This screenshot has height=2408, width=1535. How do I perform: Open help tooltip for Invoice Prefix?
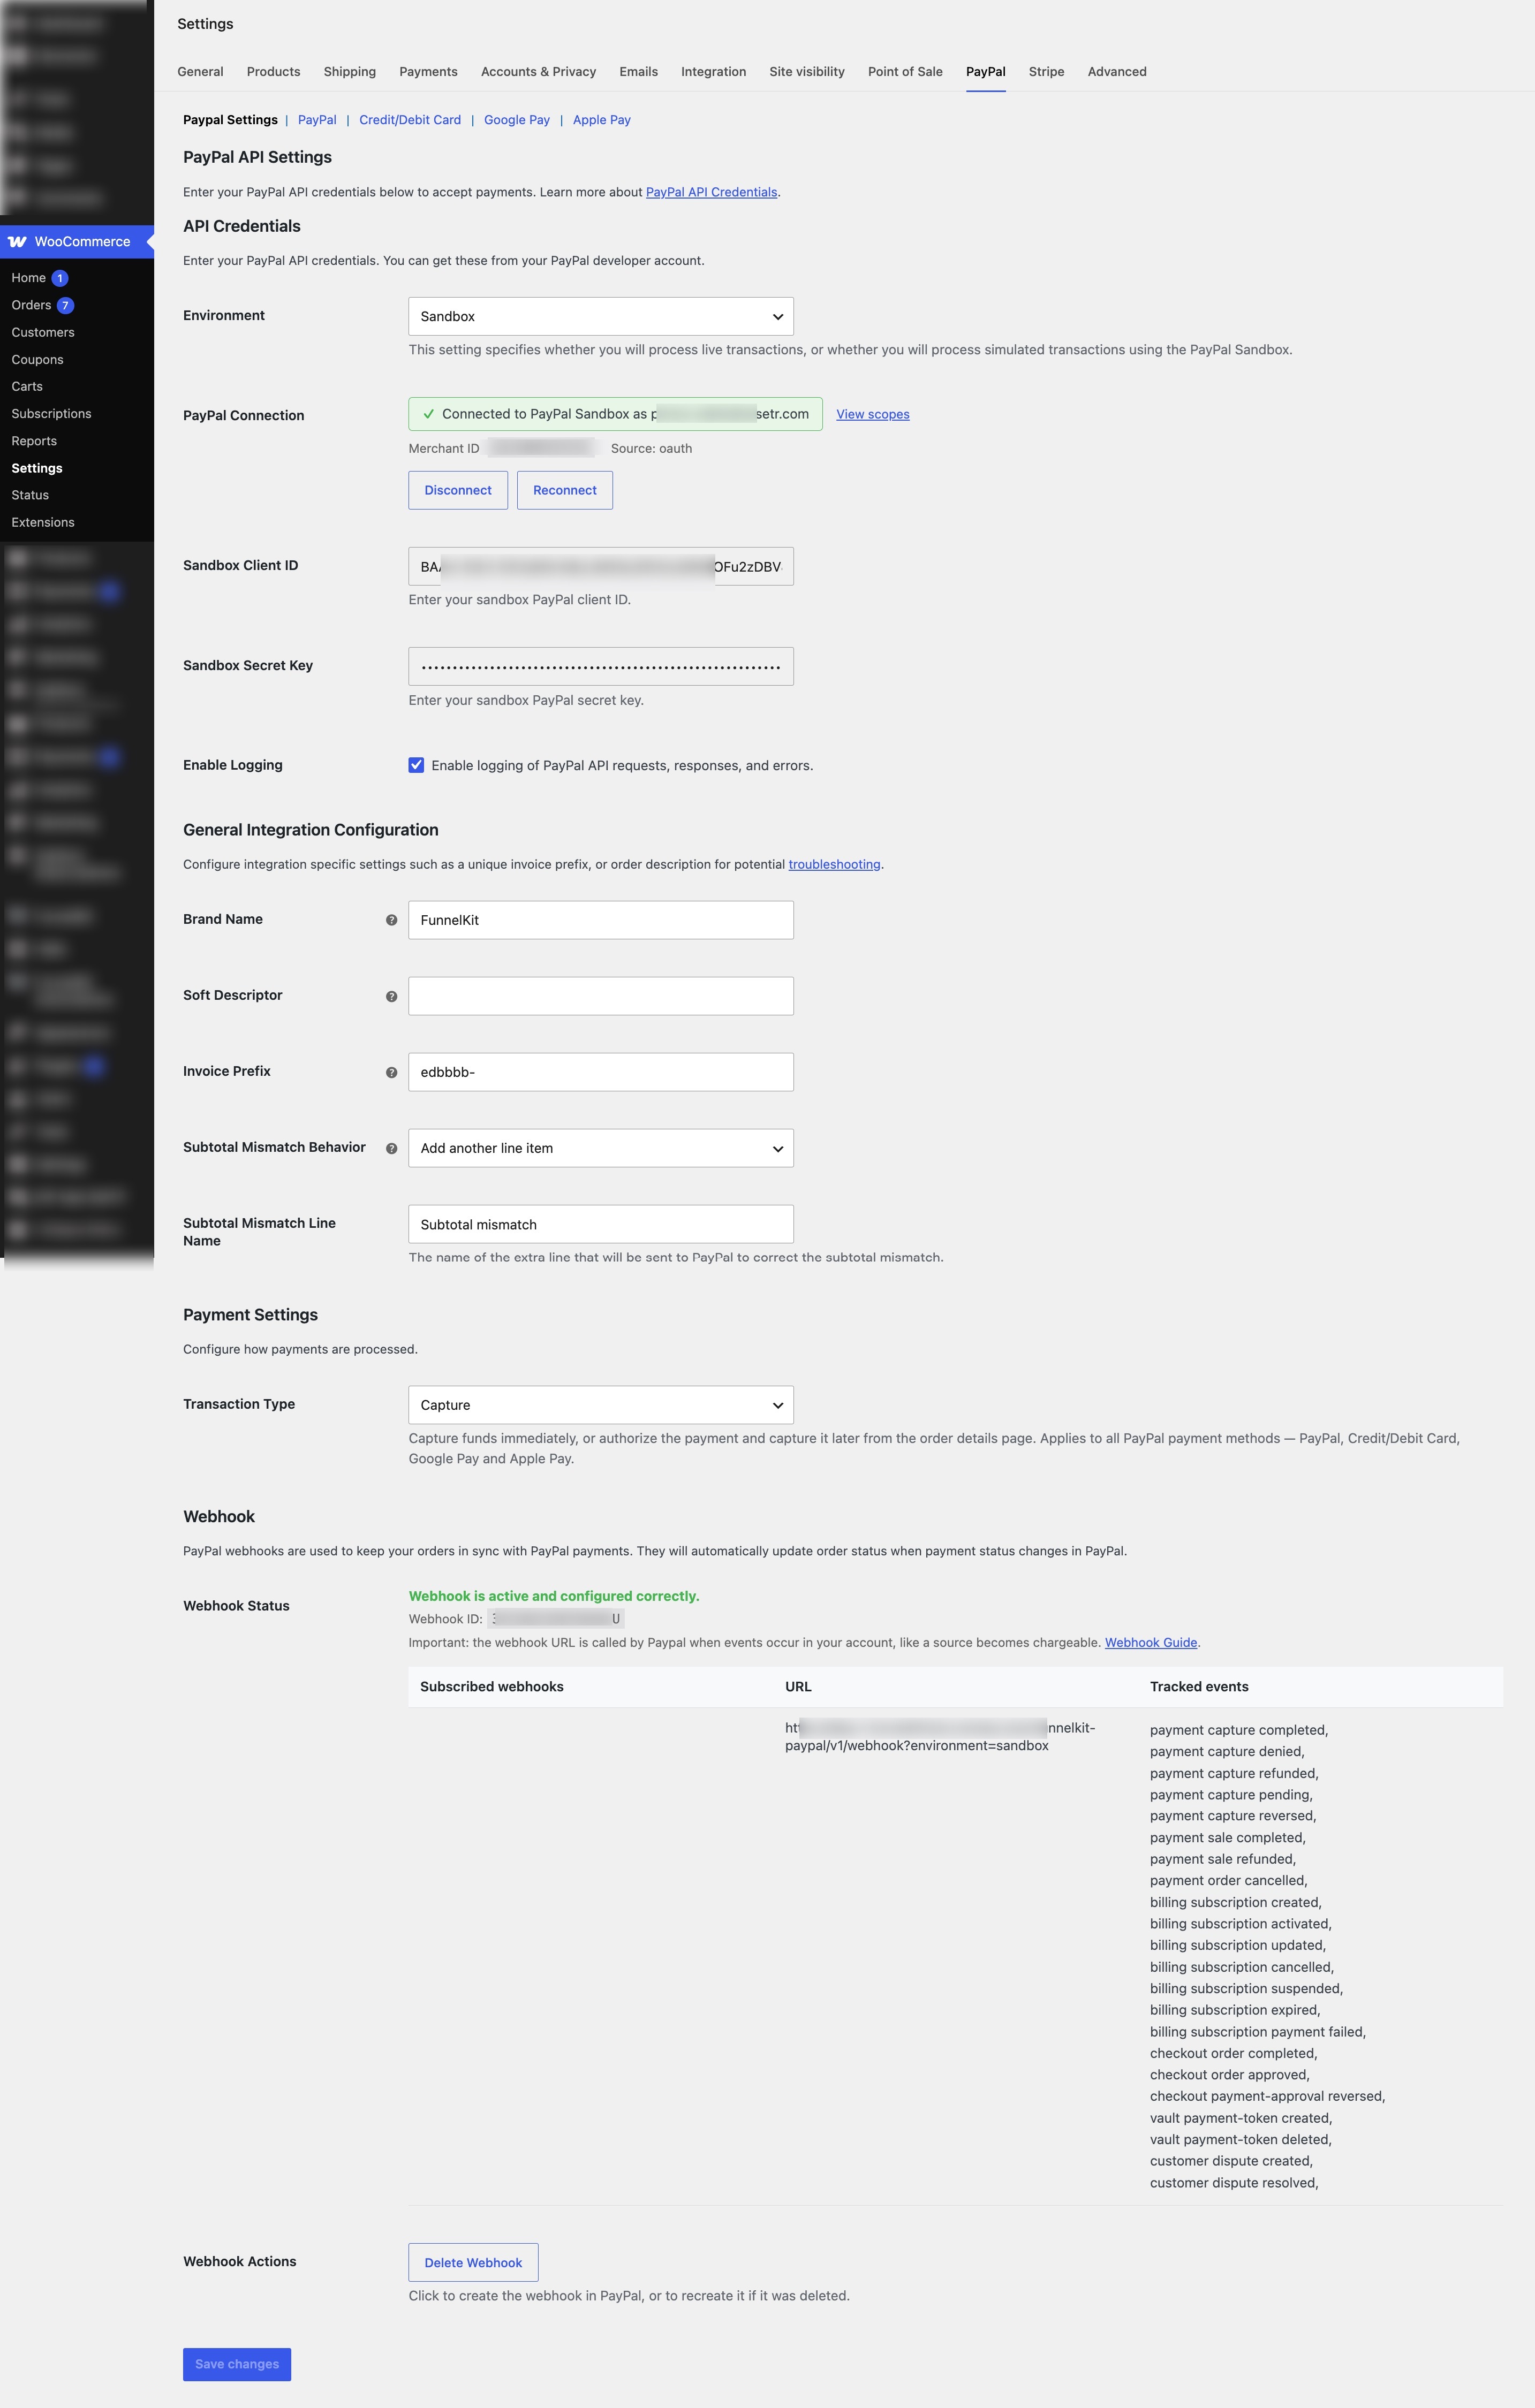pos(391,1072)
